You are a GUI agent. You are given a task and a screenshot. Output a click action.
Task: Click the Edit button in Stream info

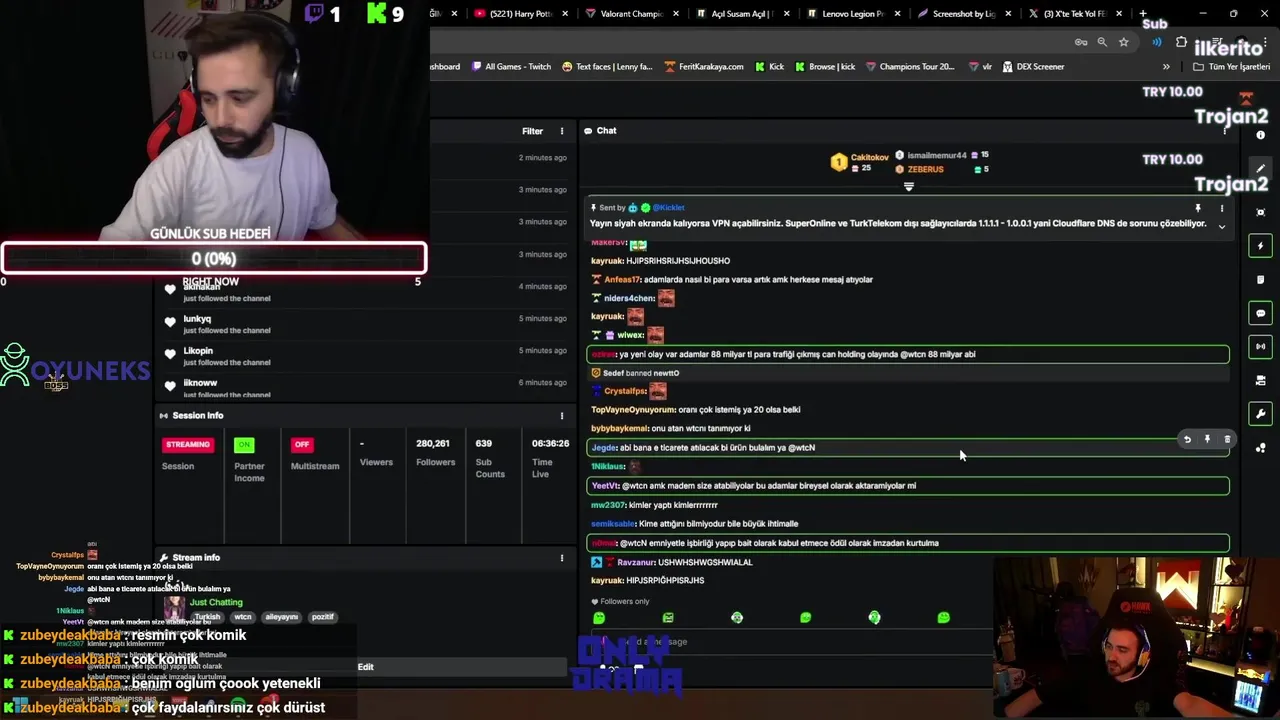pyautogui.click(x=366, y=667)
